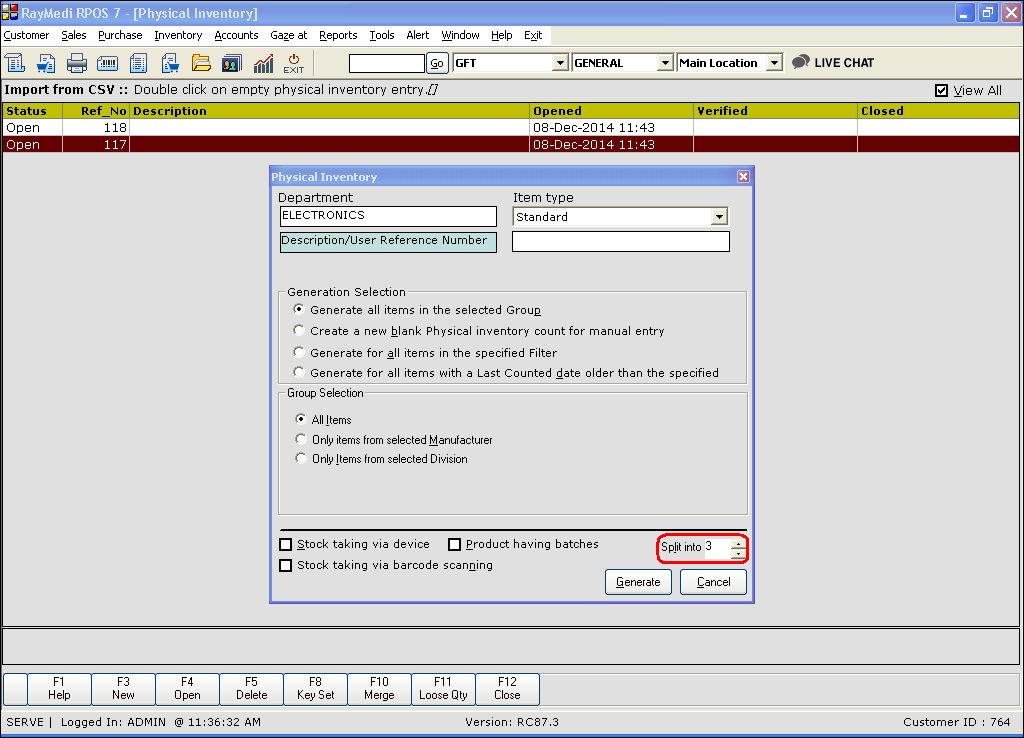Click the F12 Close function button
Viewport: 1024px width, 738px height.
[x=507, y=689]
